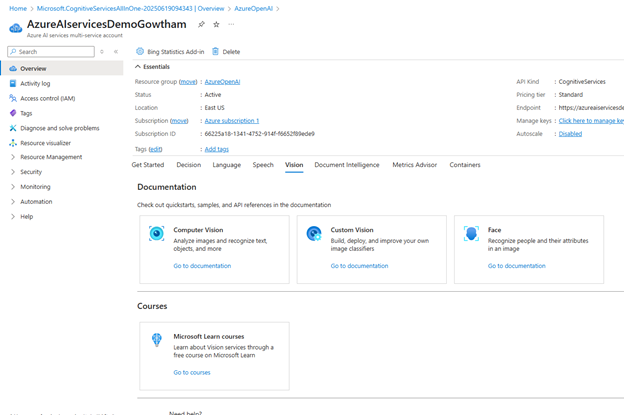Click the Custom Vision icon
This screenshot has height=415, width=624.
(x=314, y=234)
